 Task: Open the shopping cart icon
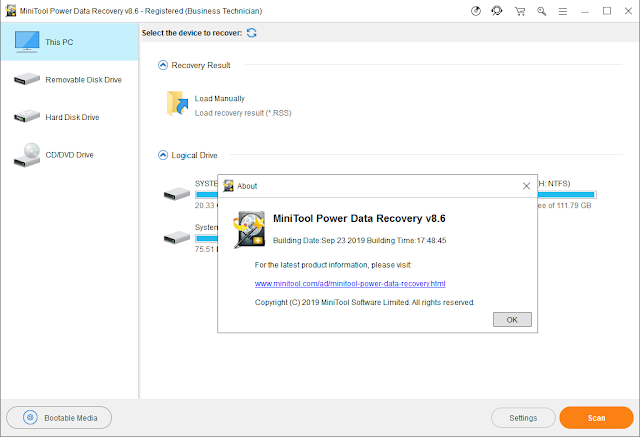[520, 11]
